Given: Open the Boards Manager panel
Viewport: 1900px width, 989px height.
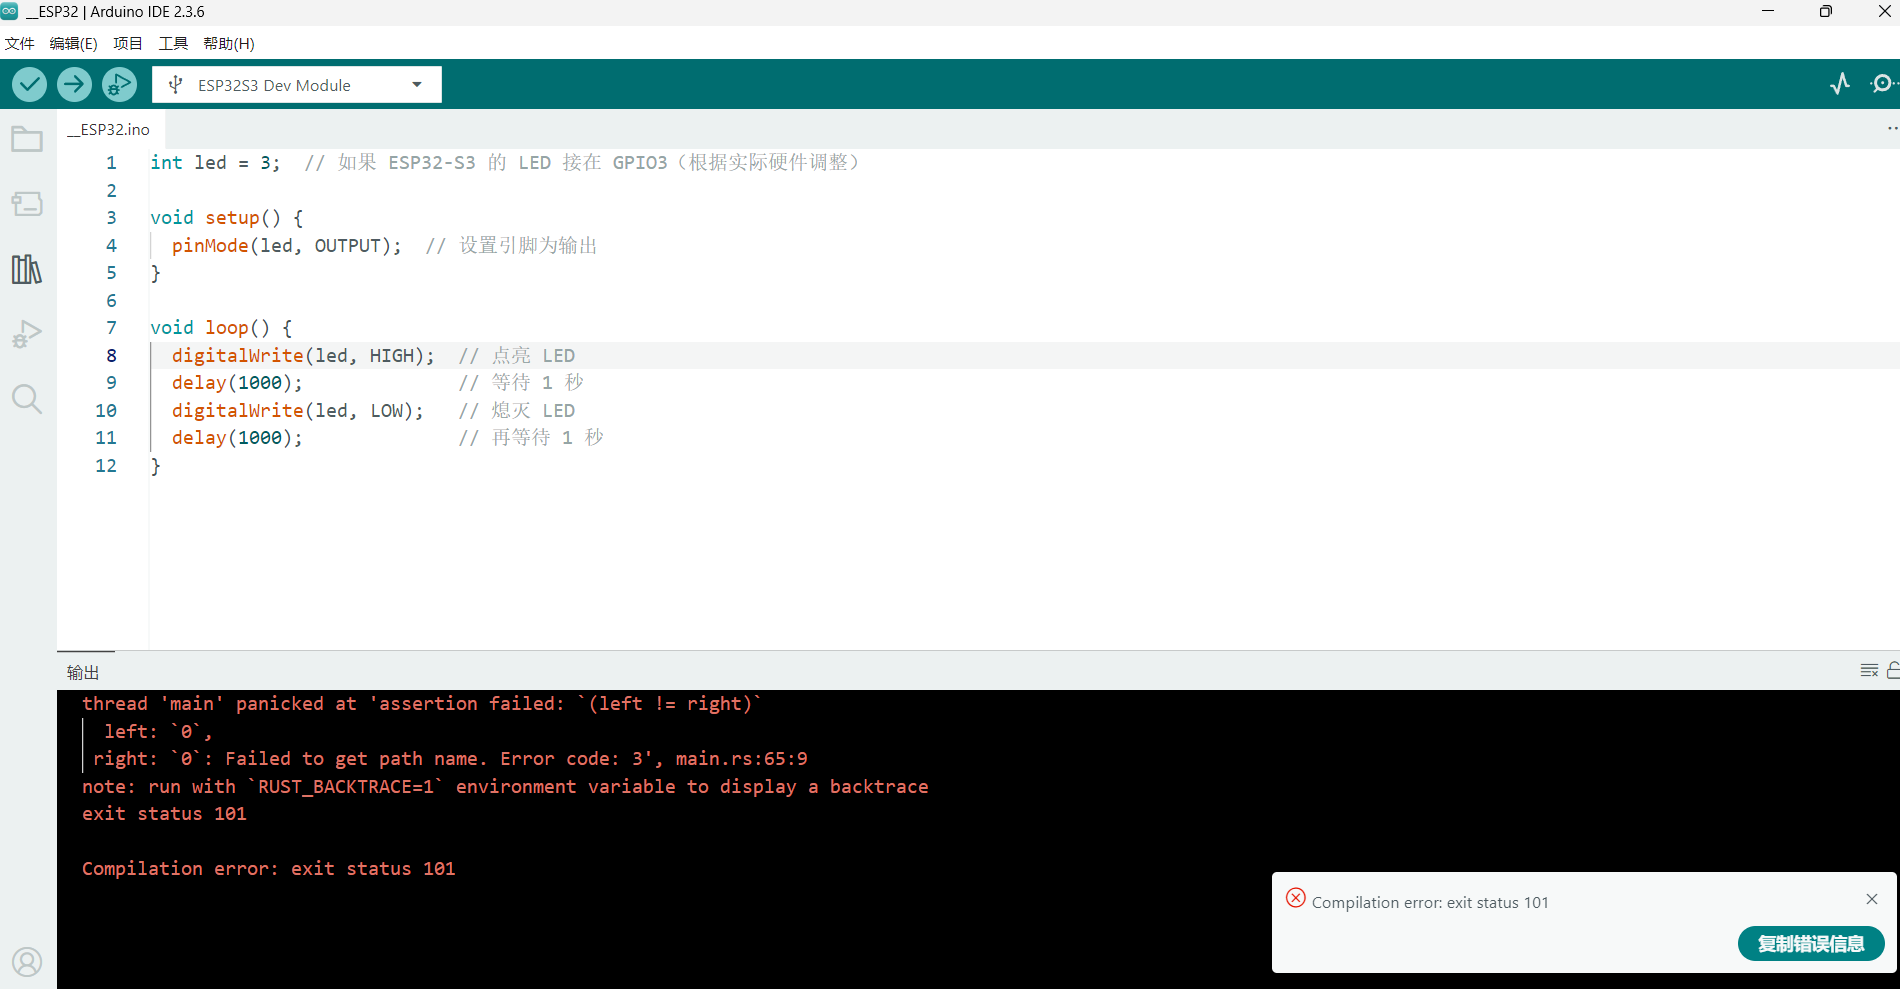Looking at the screenshot, I should click(27, 204).
